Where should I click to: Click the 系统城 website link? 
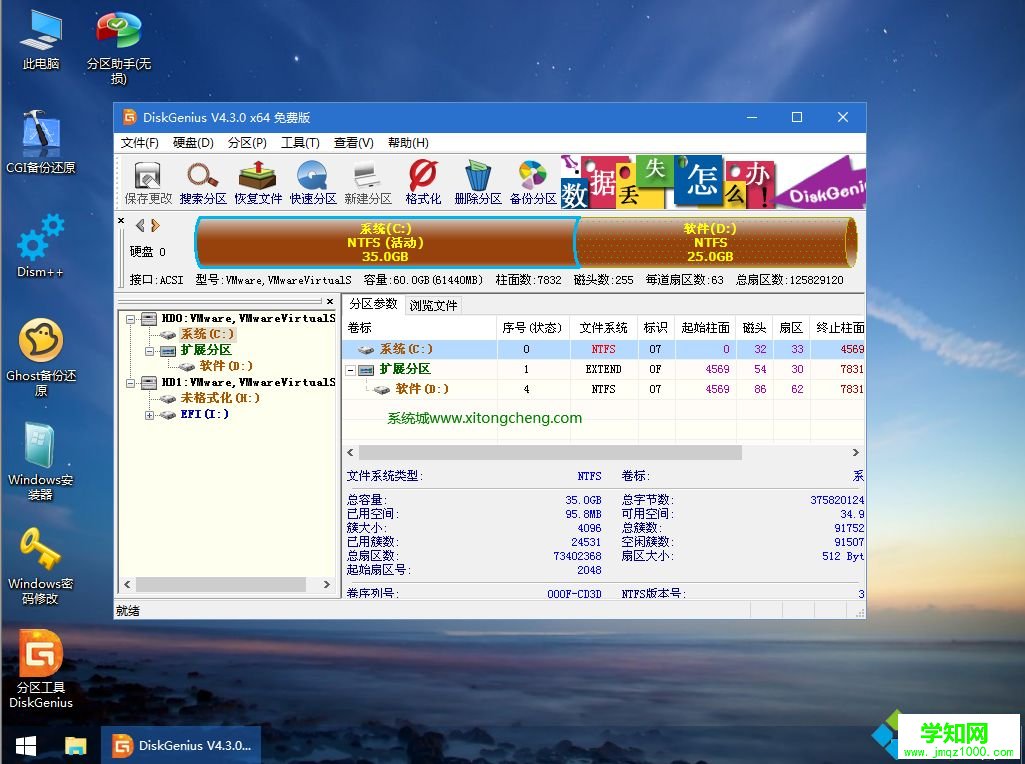click(483, 418)
